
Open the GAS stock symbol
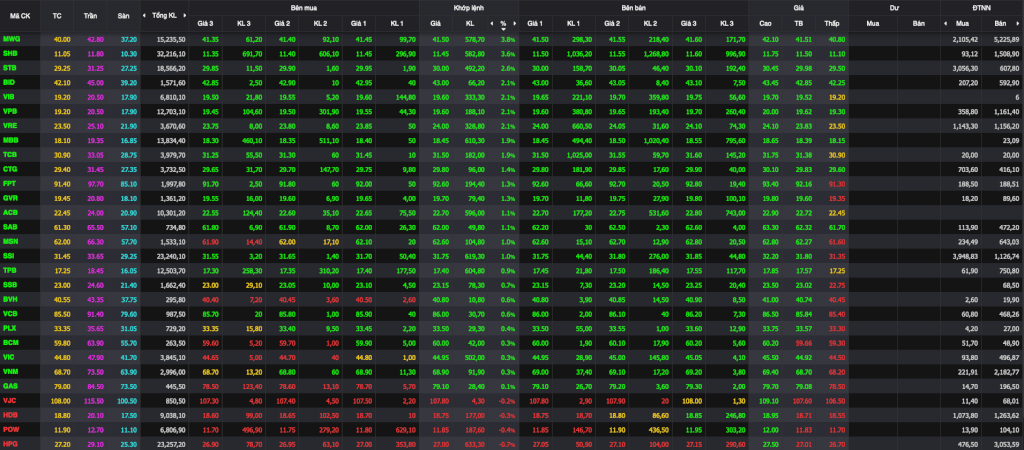(x=10, y=385)
